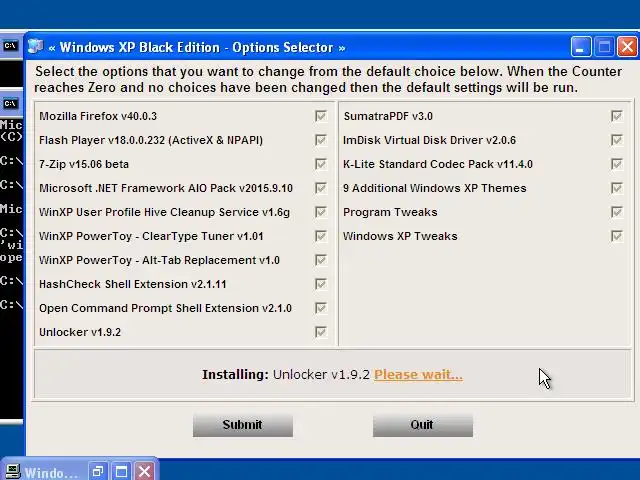Image resolution: width=640 pixels, height=480 pixels.
Task: Close the bottom minimized 'Windo...' window
Action: coord(144,472)
